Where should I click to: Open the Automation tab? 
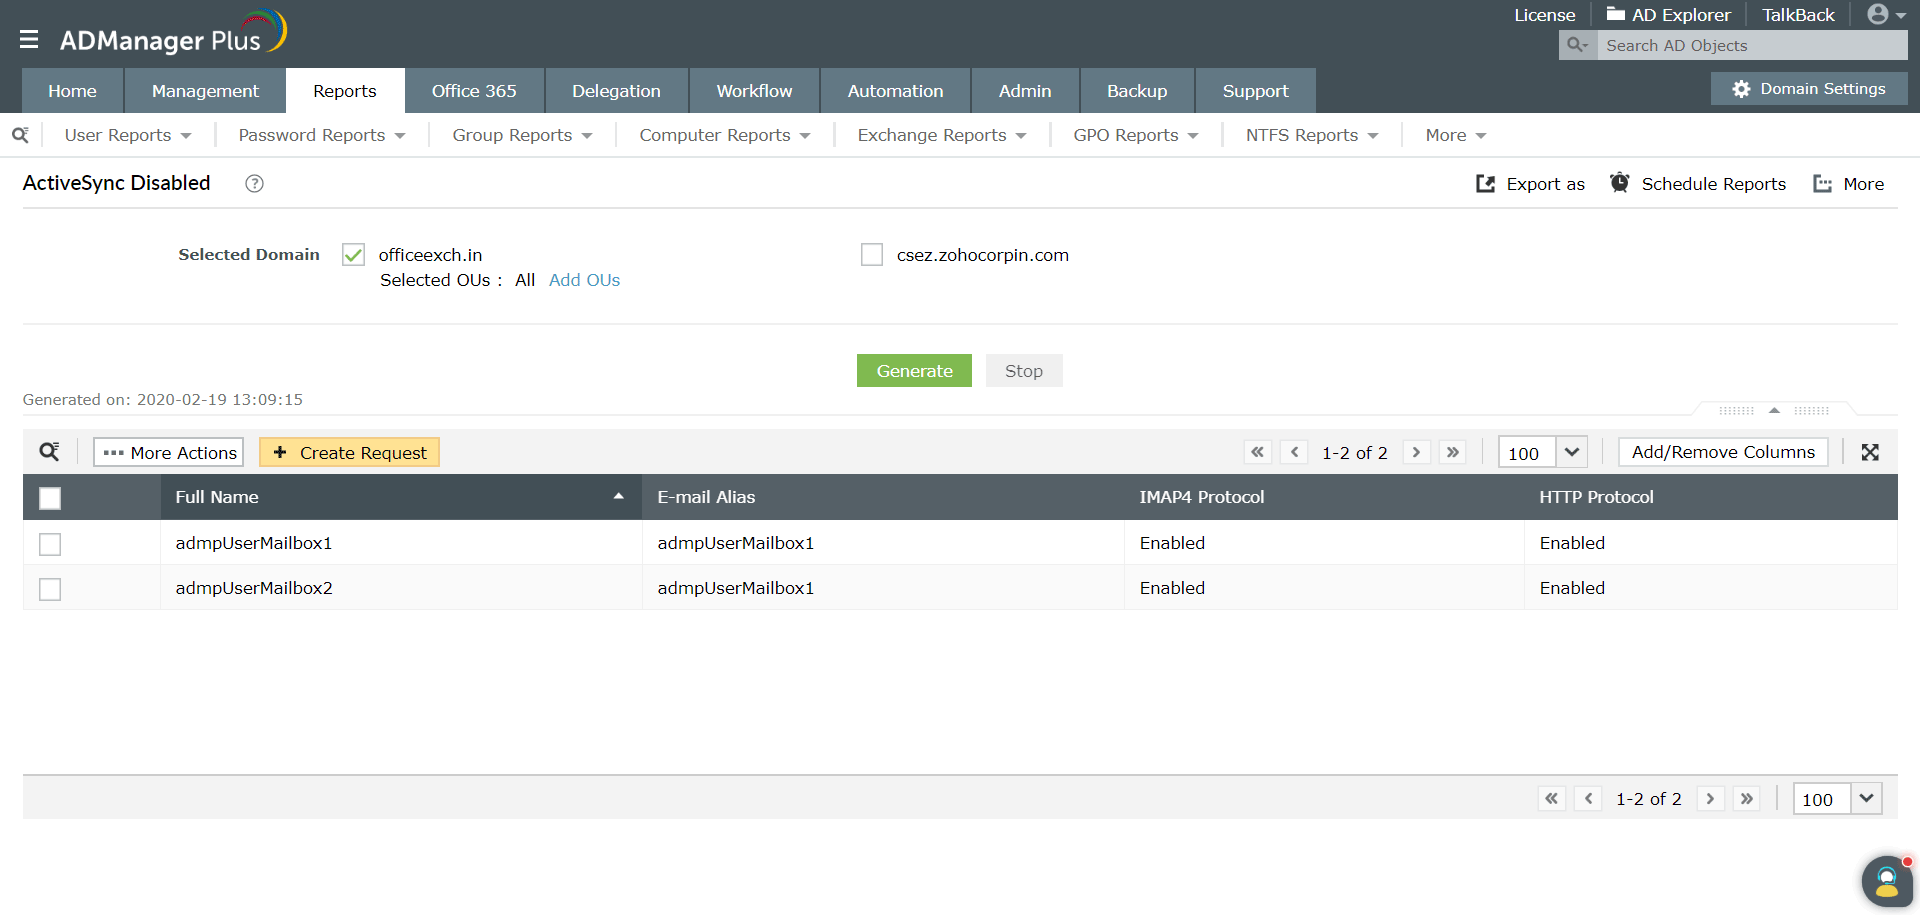(895, 91)
